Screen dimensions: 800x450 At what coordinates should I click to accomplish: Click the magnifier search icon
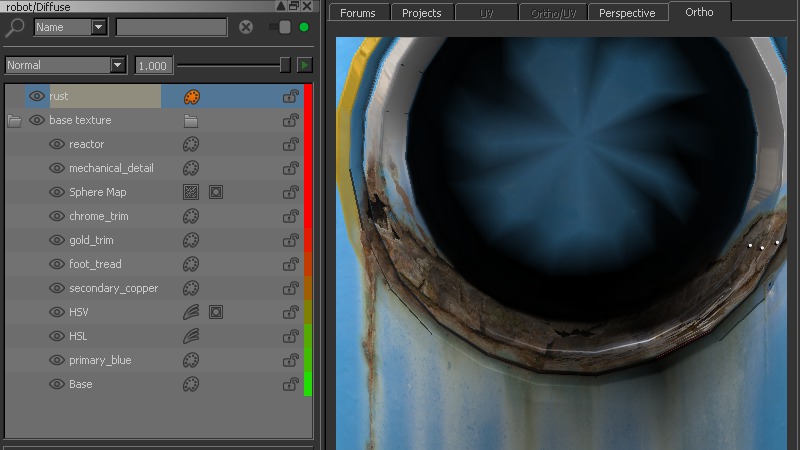[x=16, y=27]
